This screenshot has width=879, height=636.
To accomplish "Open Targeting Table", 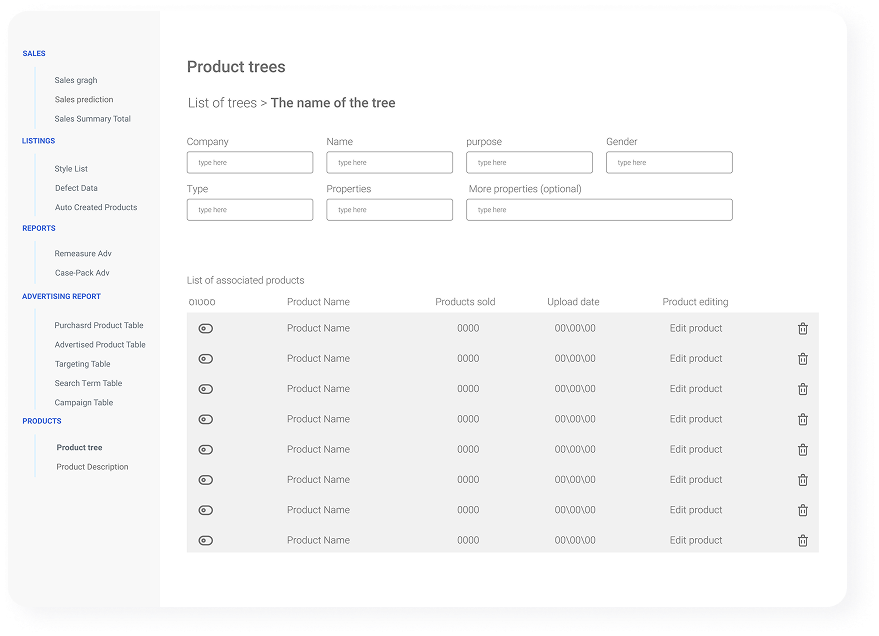I will click(x=82, y=364).
